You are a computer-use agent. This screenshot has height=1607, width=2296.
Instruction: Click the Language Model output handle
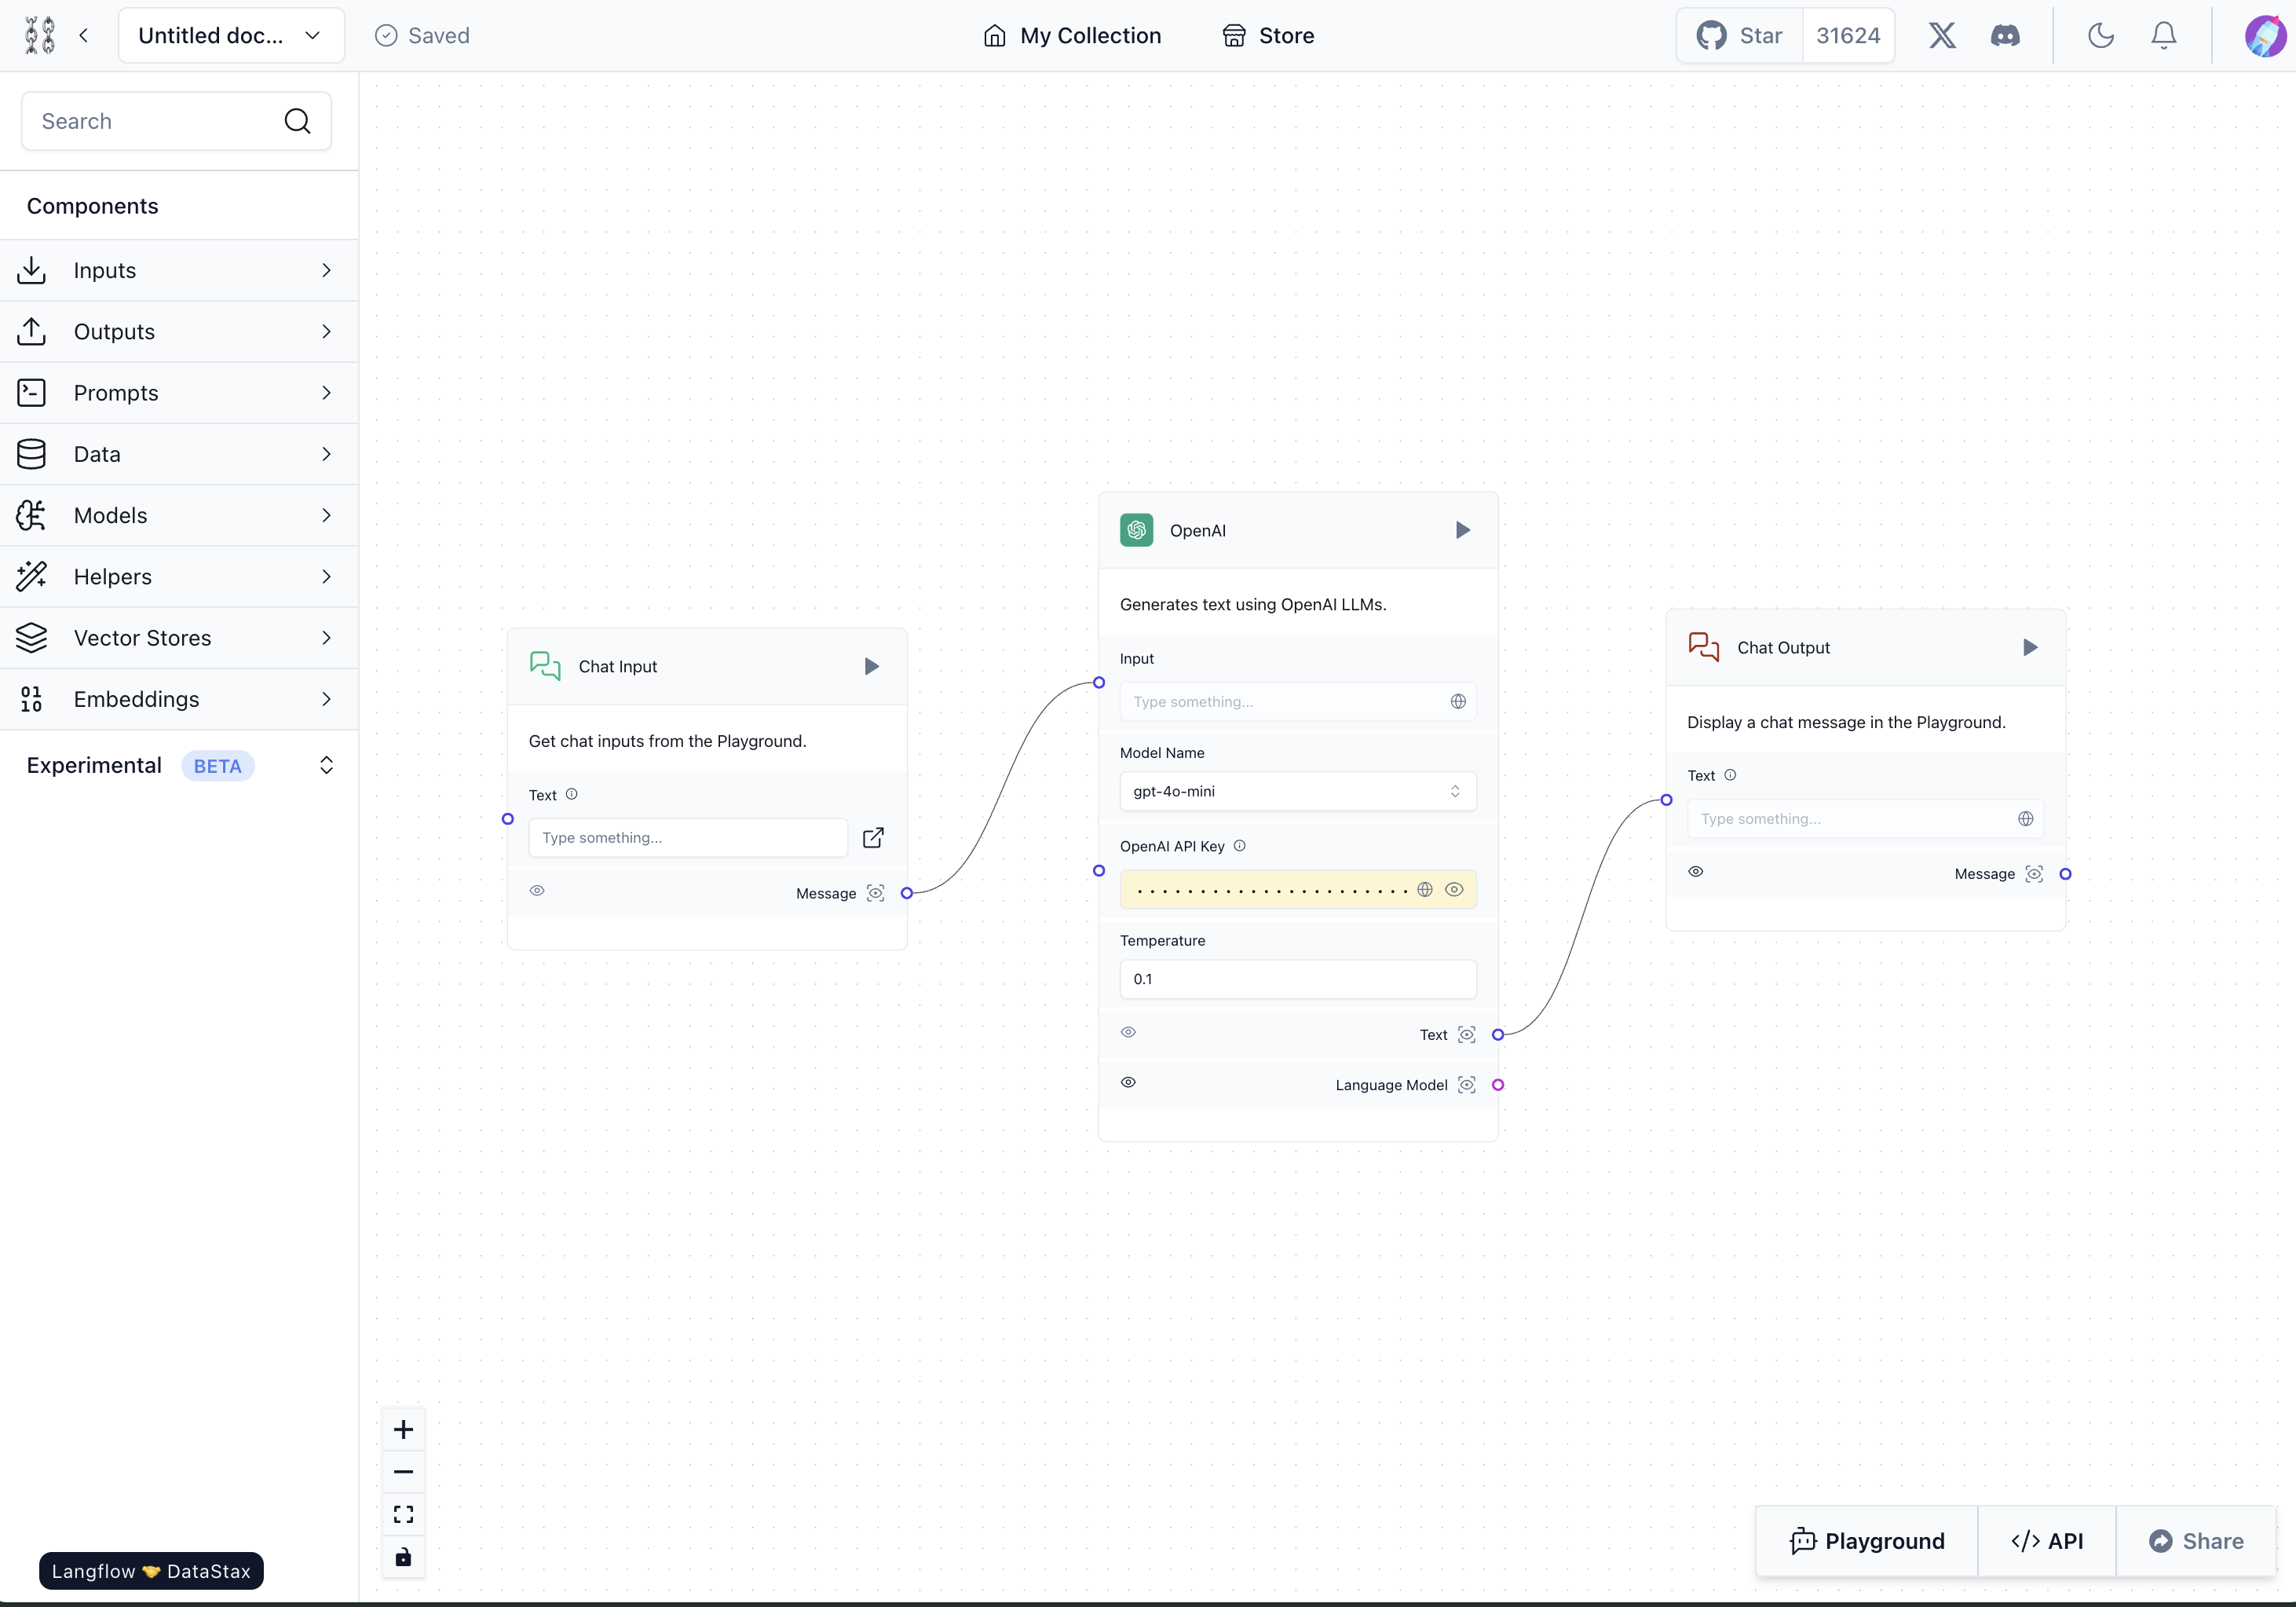(1498, 1085)
